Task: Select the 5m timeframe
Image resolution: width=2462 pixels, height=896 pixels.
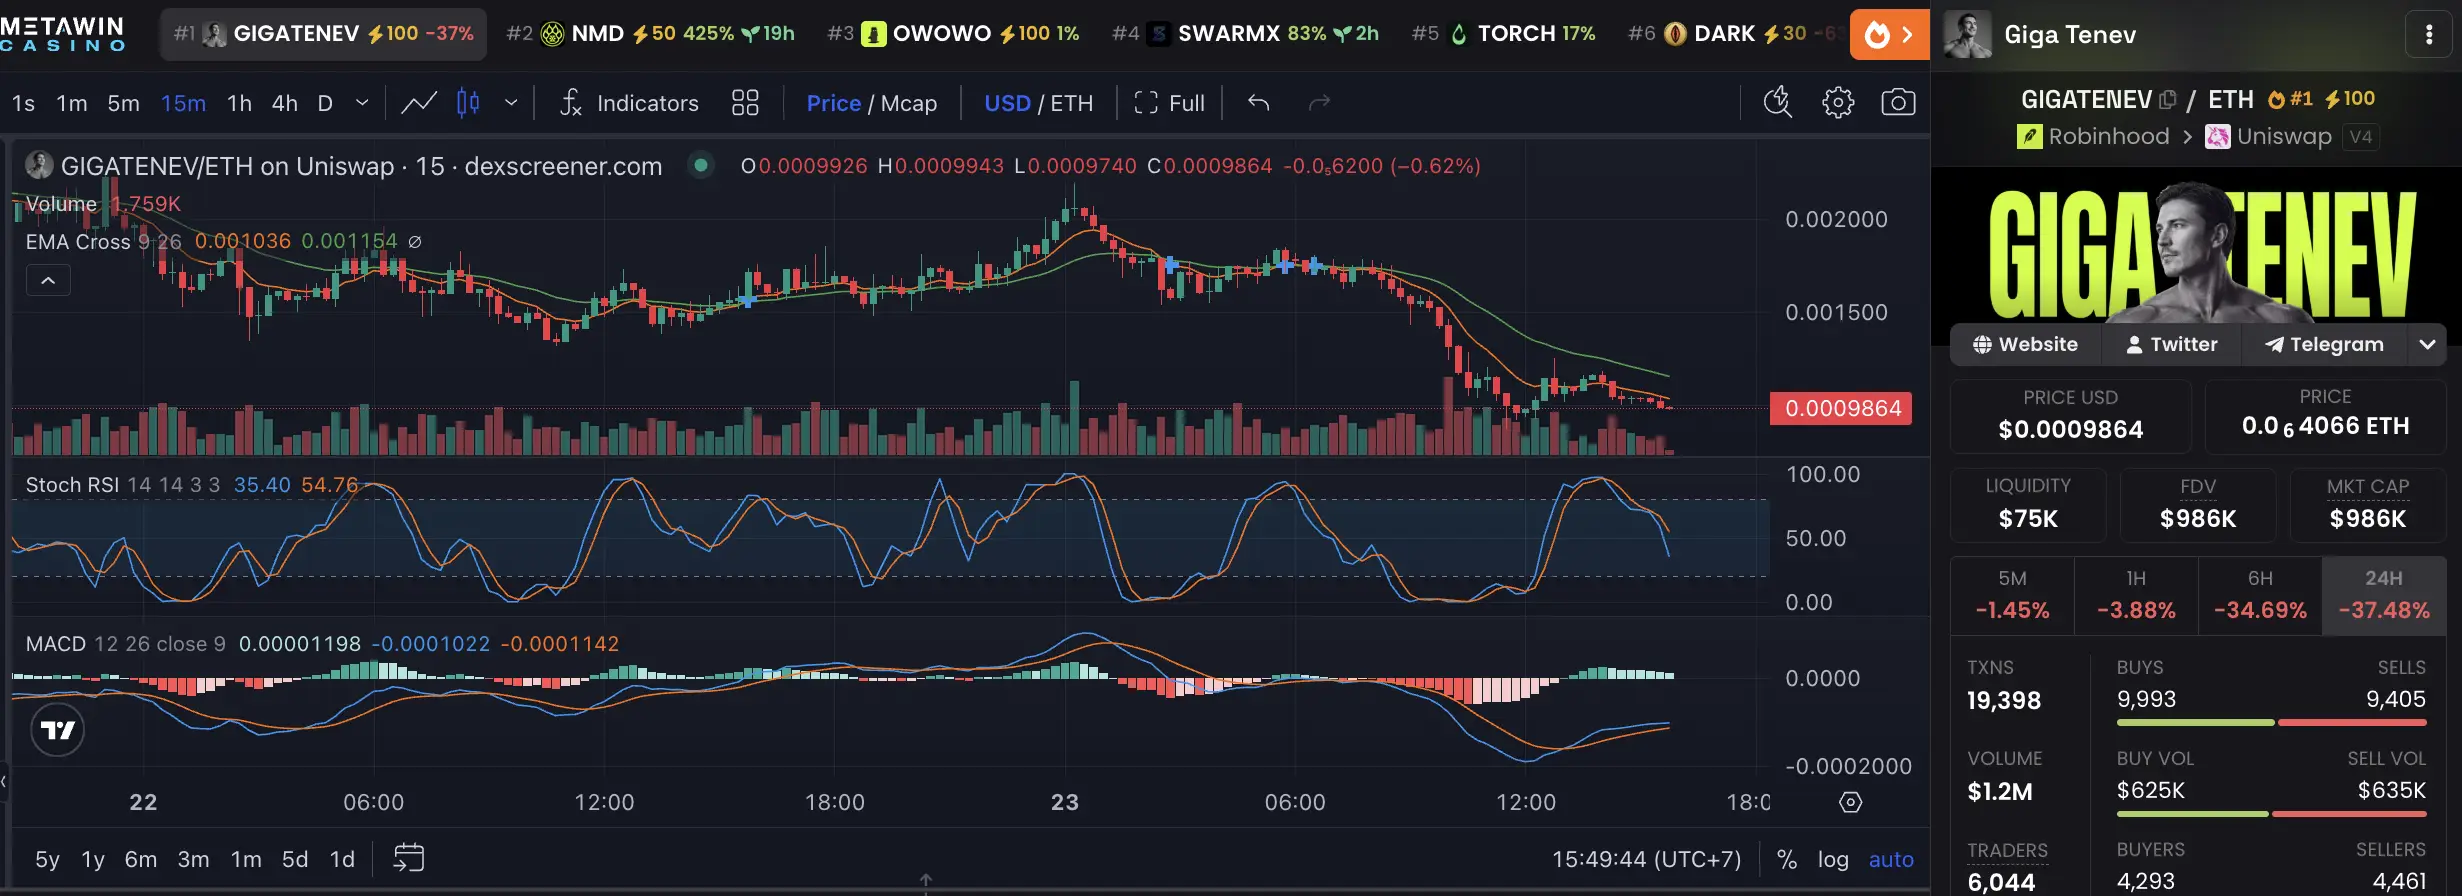Action: [x=123, y=103]
